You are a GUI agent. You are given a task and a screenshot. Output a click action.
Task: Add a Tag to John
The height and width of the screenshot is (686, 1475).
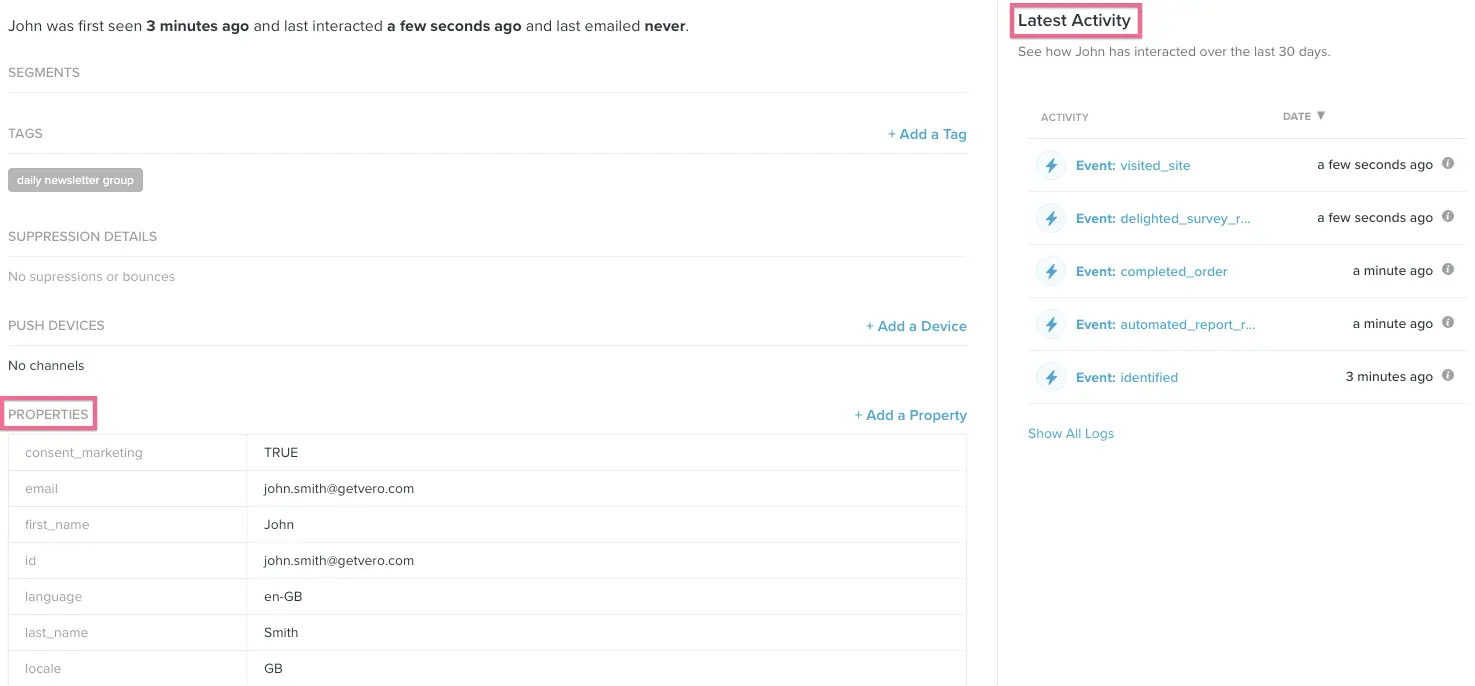click(927, 134)
